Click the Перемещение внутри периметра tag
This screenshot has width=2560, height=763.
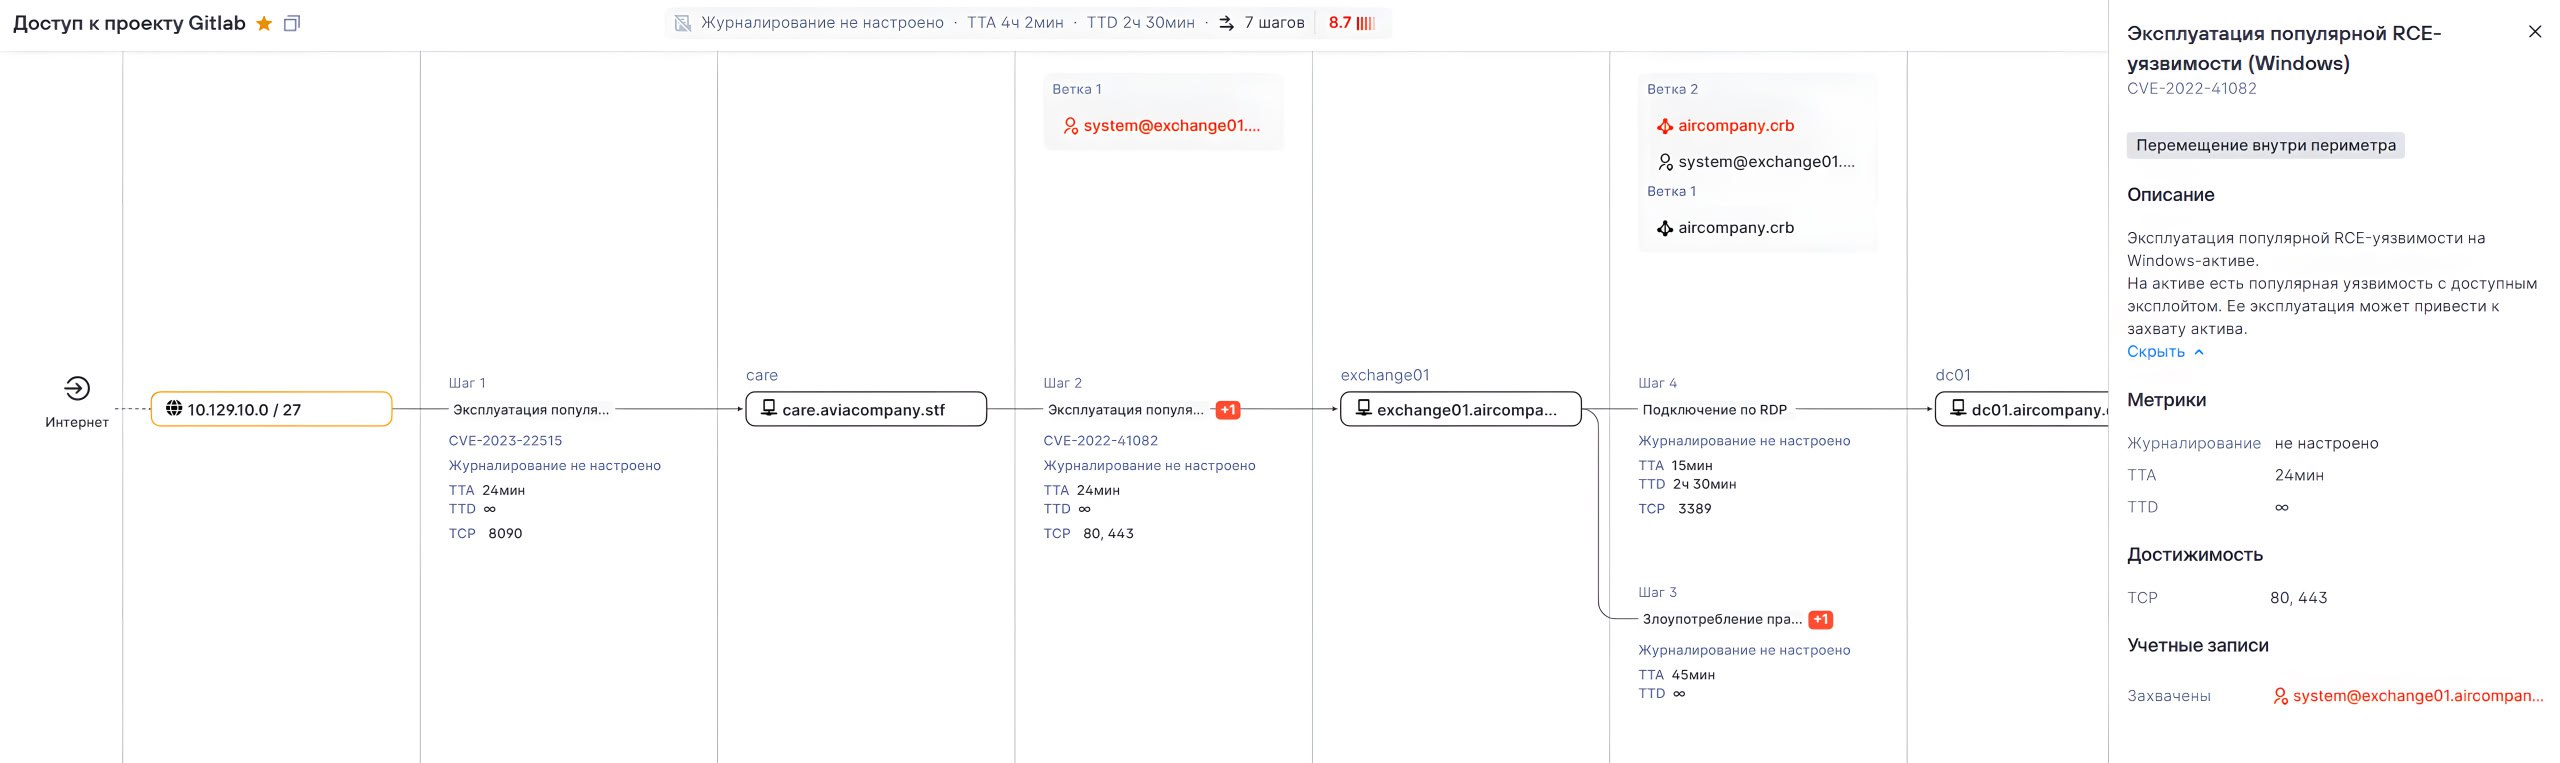2265,145
